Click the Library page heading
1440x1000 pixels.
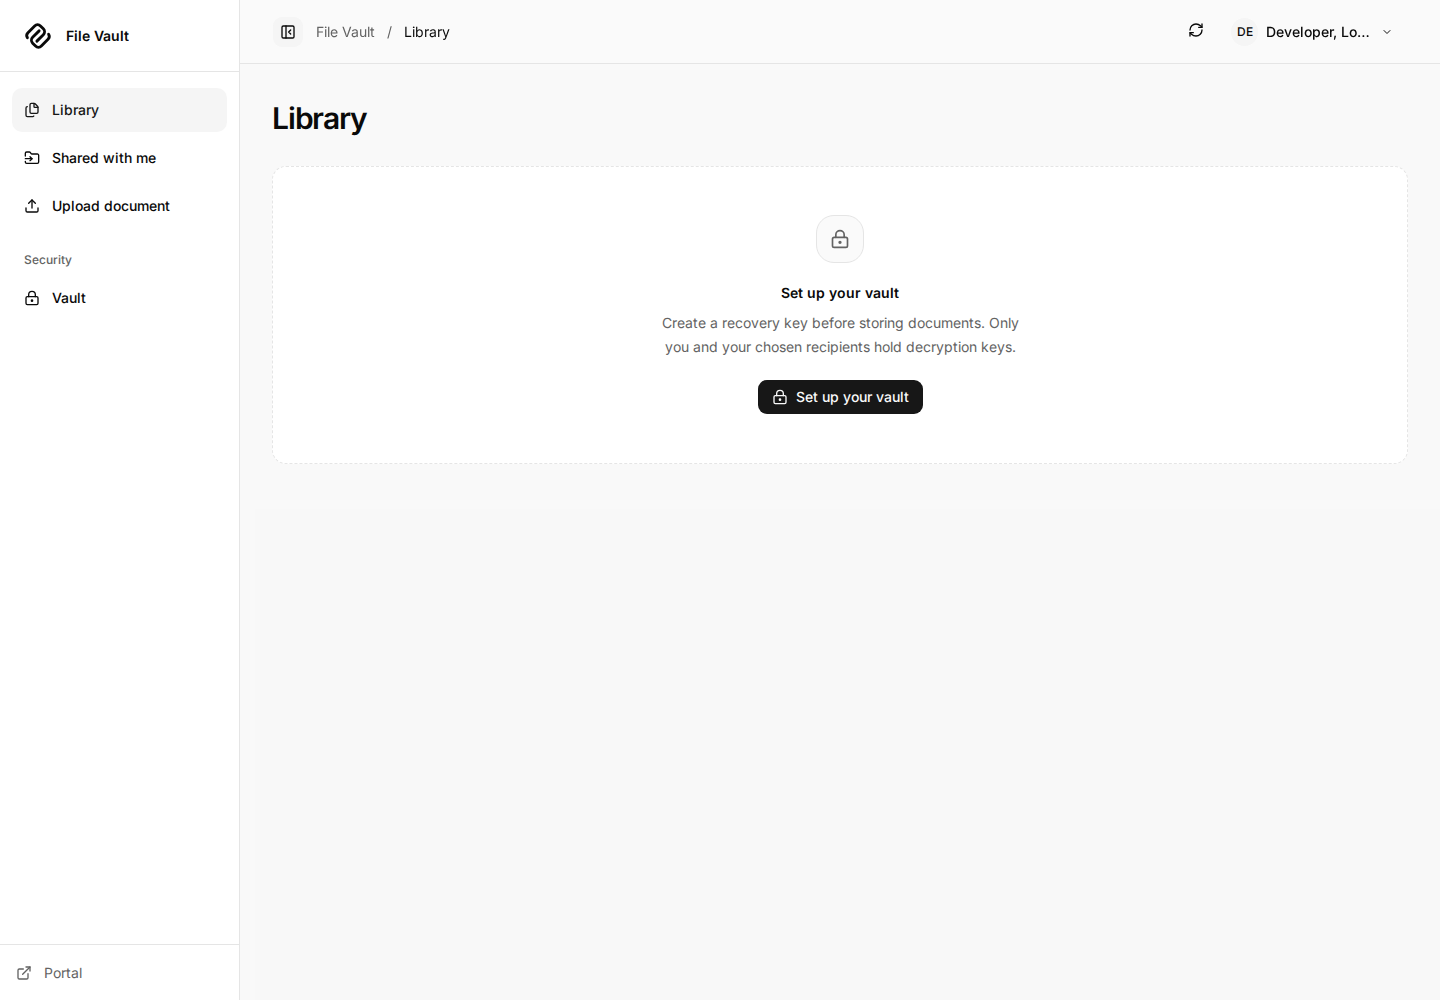click(x=319, y=119)
